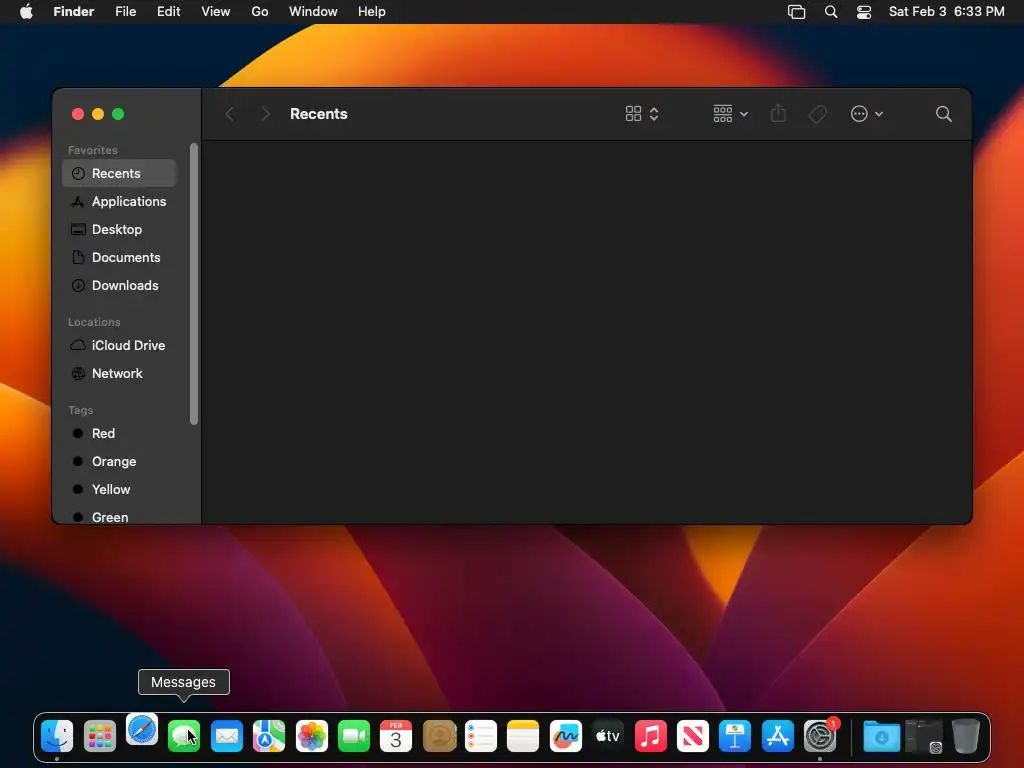The image size is (1024, 768).
Task: Select iCloud Drive in the sidebar
Action: pyautogui.click(x=119, y=345)
